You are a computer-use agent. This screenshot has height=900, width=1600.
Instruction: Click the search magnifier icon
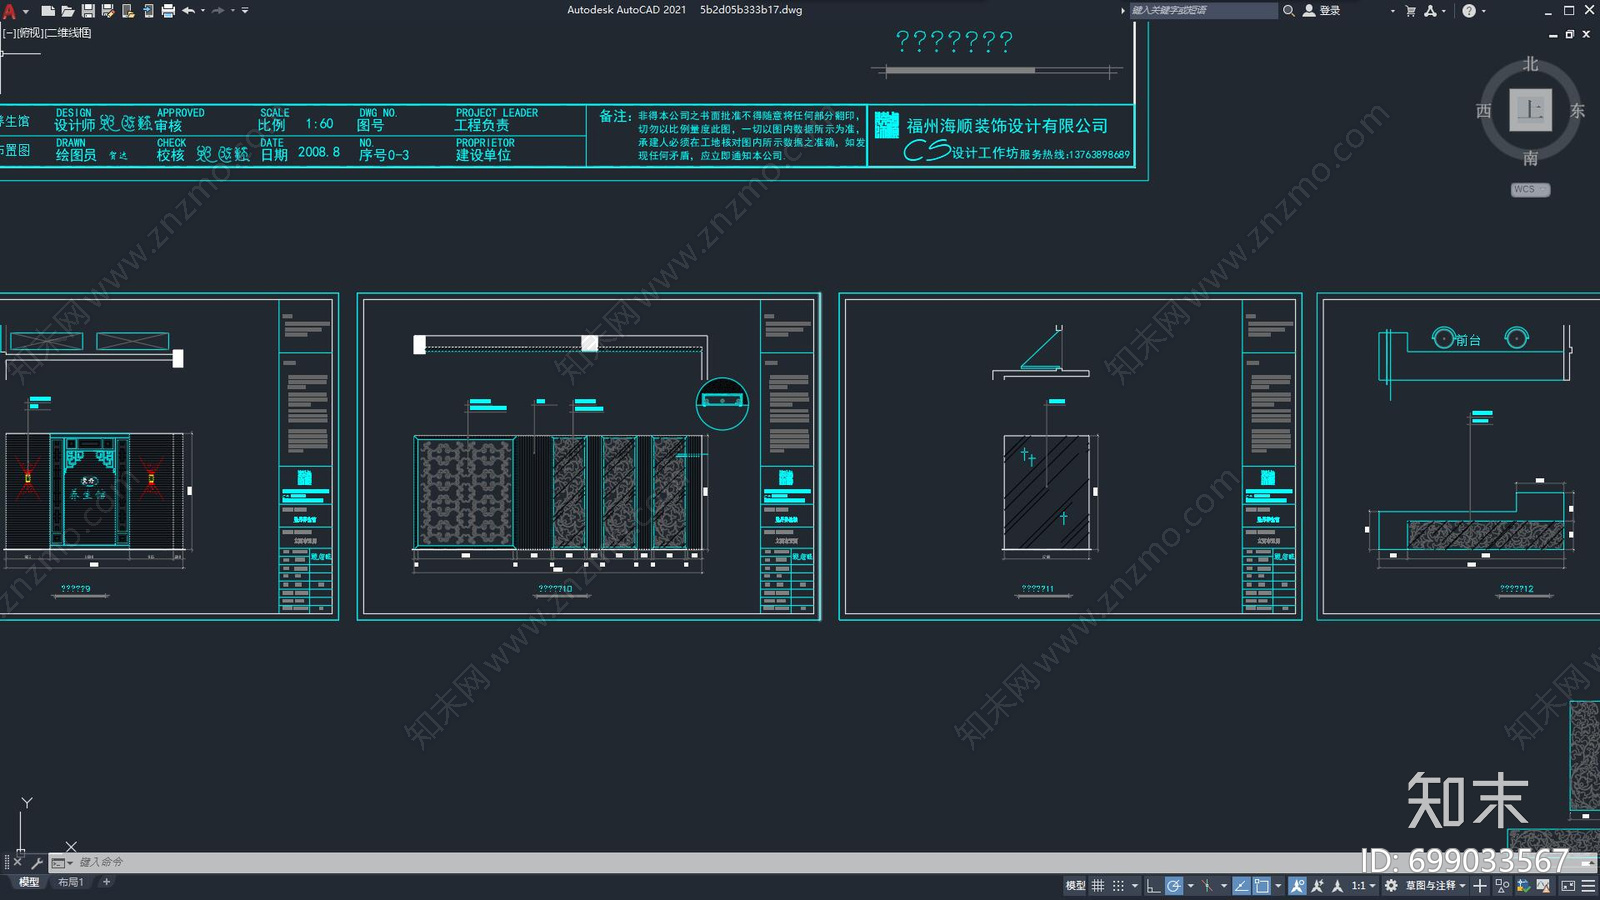1289,10
